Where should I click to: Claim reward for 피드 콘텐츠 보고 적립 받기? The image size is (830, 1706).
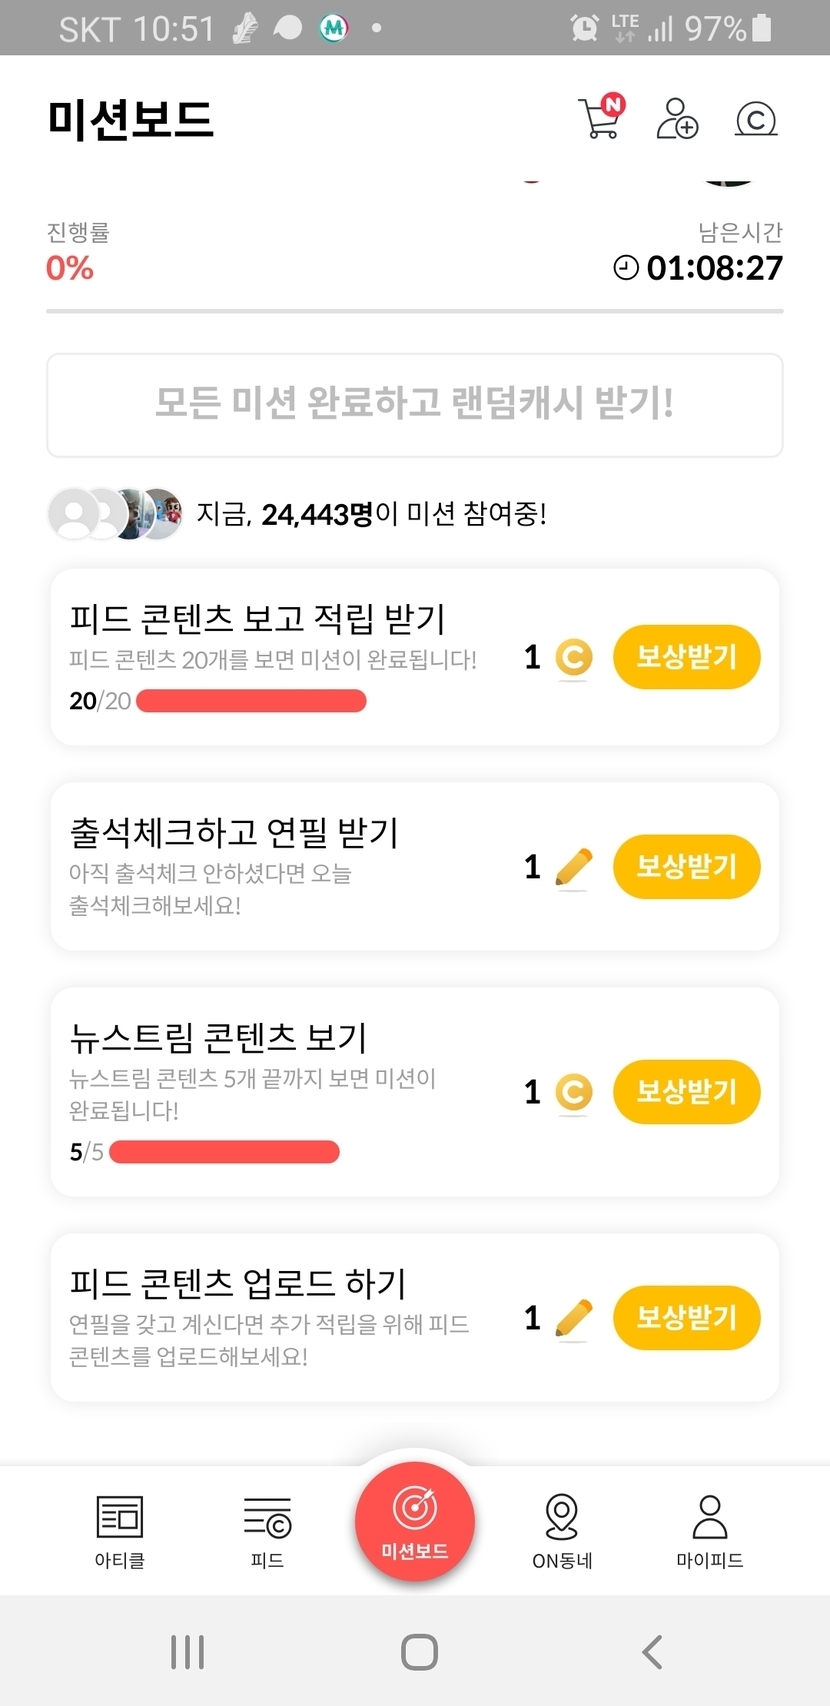pyautogui.click(x=686, y=657)
